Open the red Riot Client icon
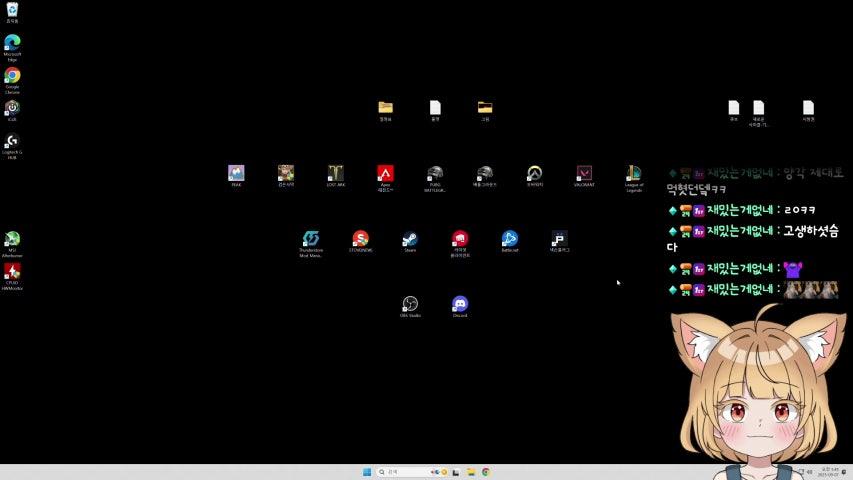Viewport: 853px width, 480px height. (460, 239)
